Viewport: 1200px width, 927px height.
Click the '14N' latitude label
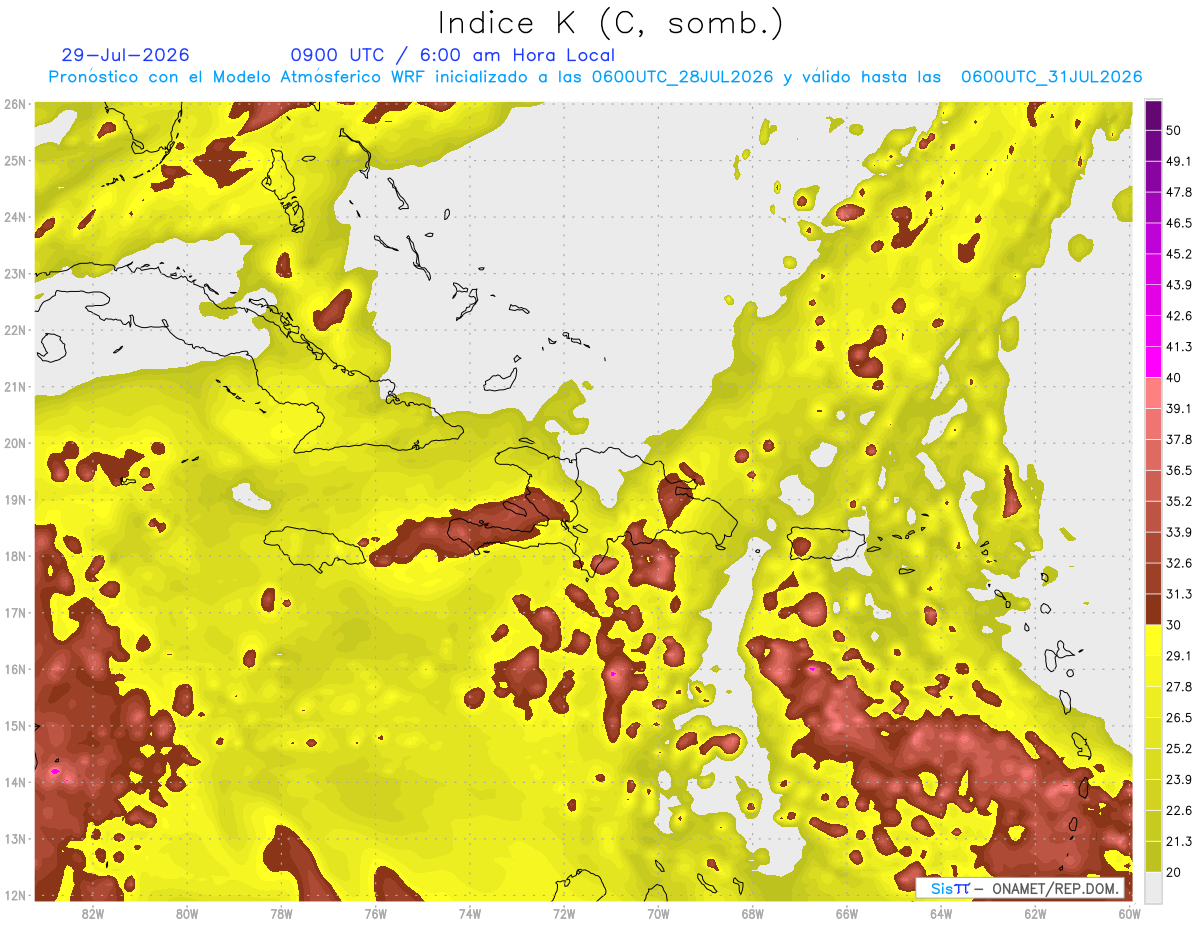point(15,782)
